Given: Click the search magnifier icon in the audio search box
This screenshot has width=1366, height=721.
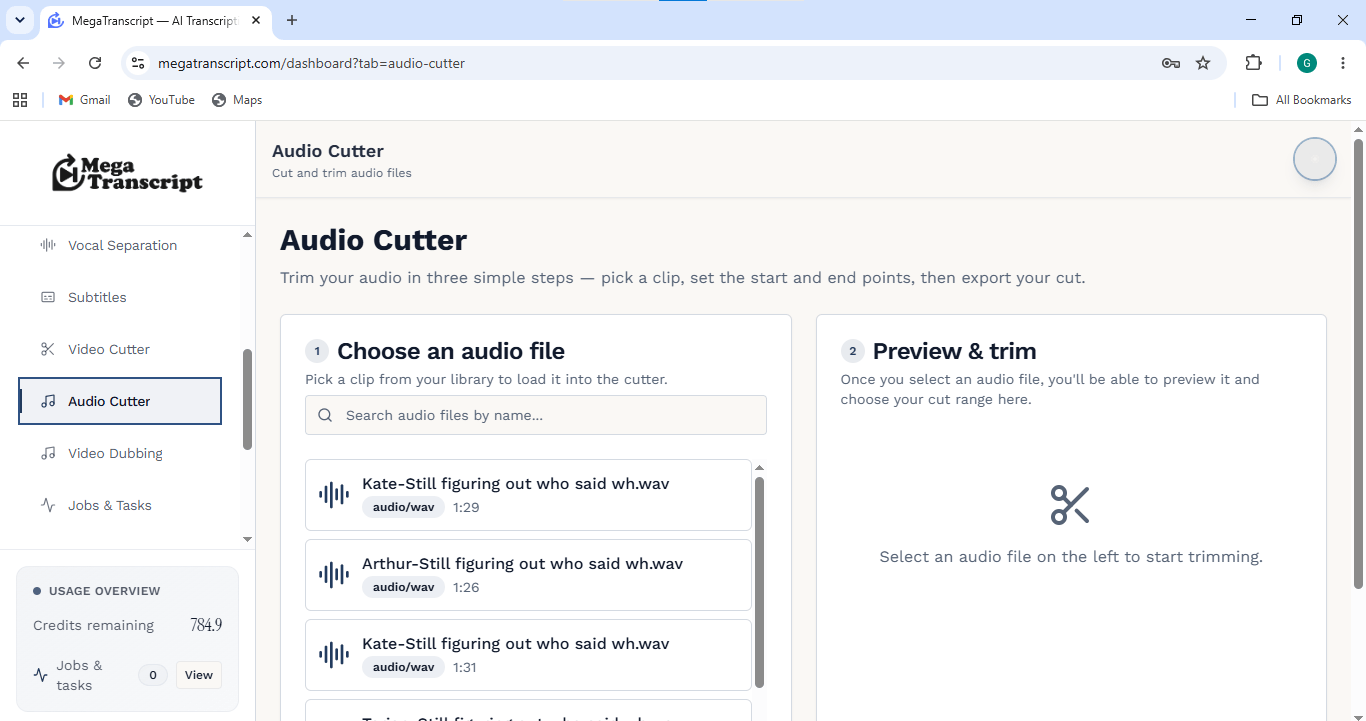Looking at the screenshot, I should (x=325, y=415).
